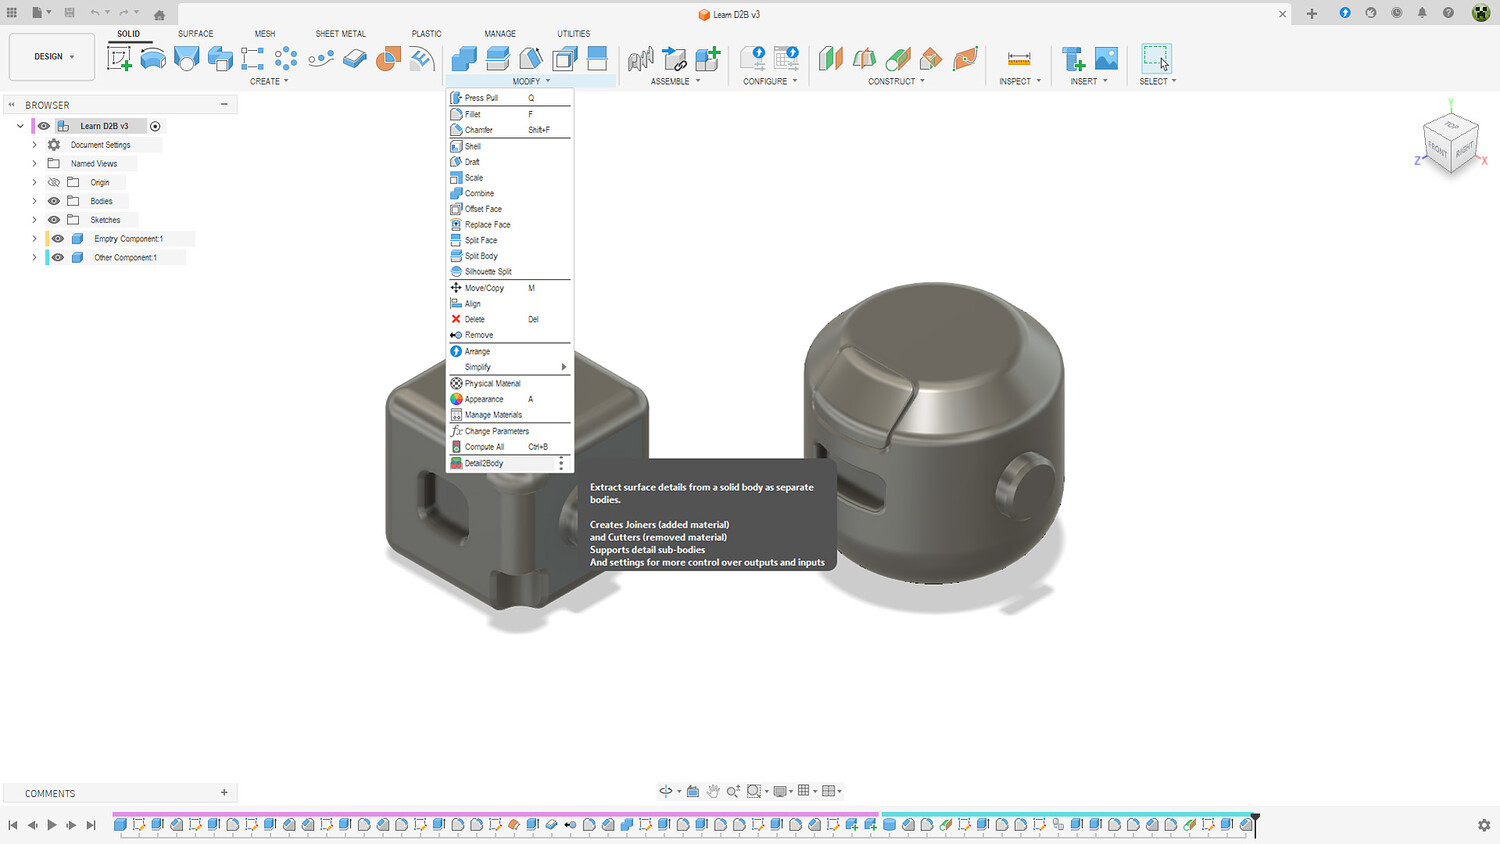Toggle visibility of Other Component:1

pyautogui.click(x=58, y=257)
